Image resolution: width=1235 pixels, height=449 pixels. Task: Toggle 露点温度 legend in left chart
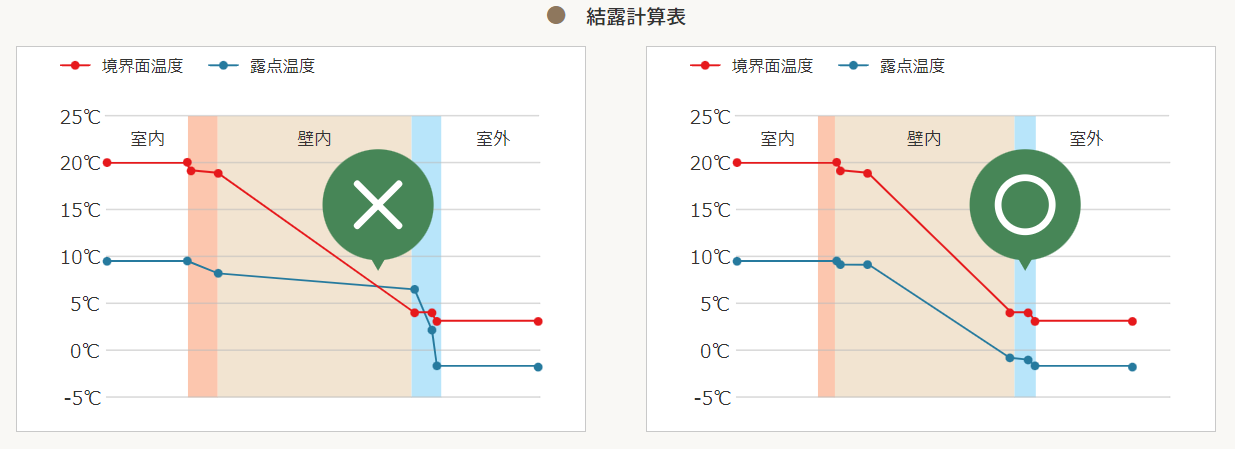[262, 66]
